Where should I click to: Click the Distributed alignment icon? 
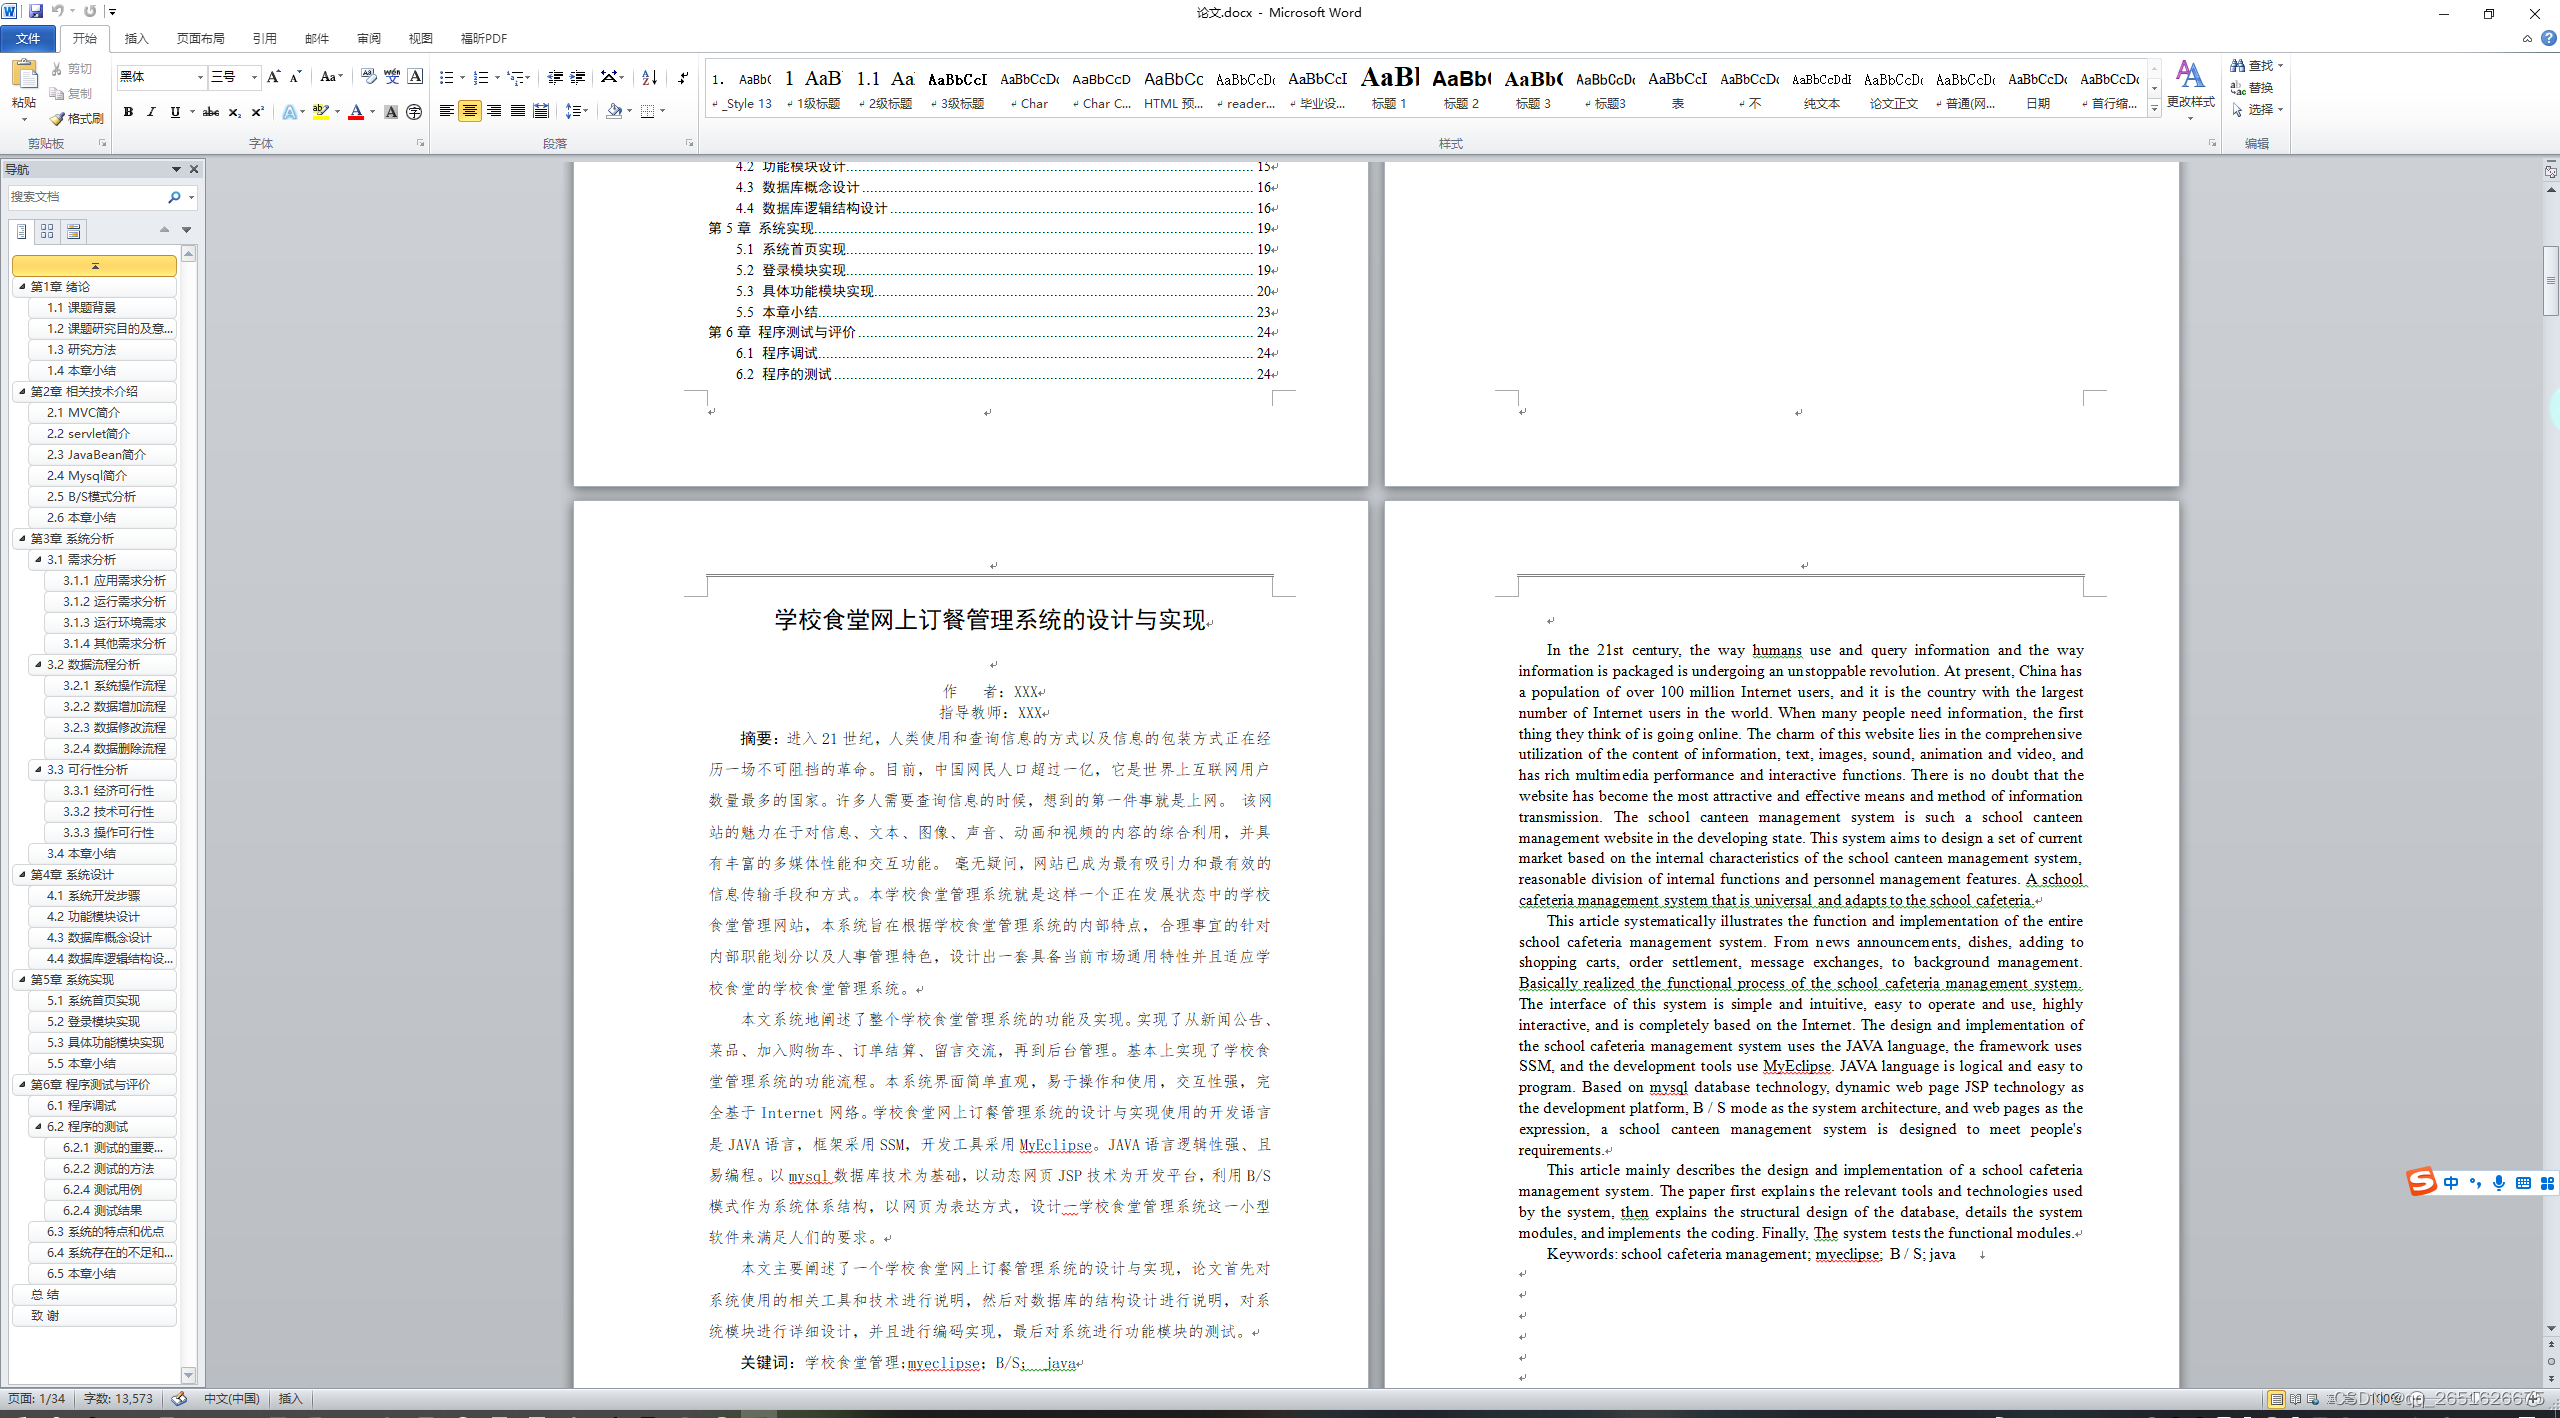tap(541, 111)
